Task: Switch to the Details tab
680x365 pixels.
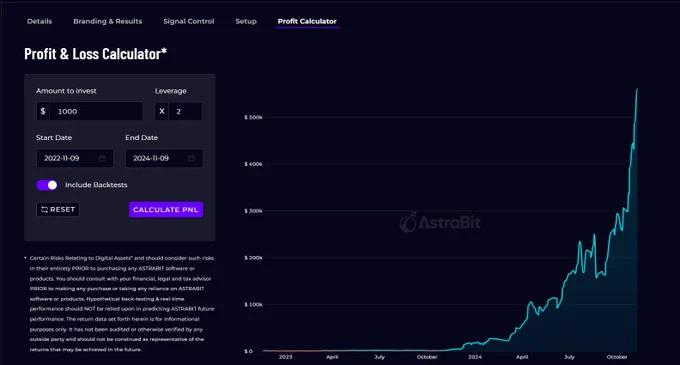Action: (39, 21)
